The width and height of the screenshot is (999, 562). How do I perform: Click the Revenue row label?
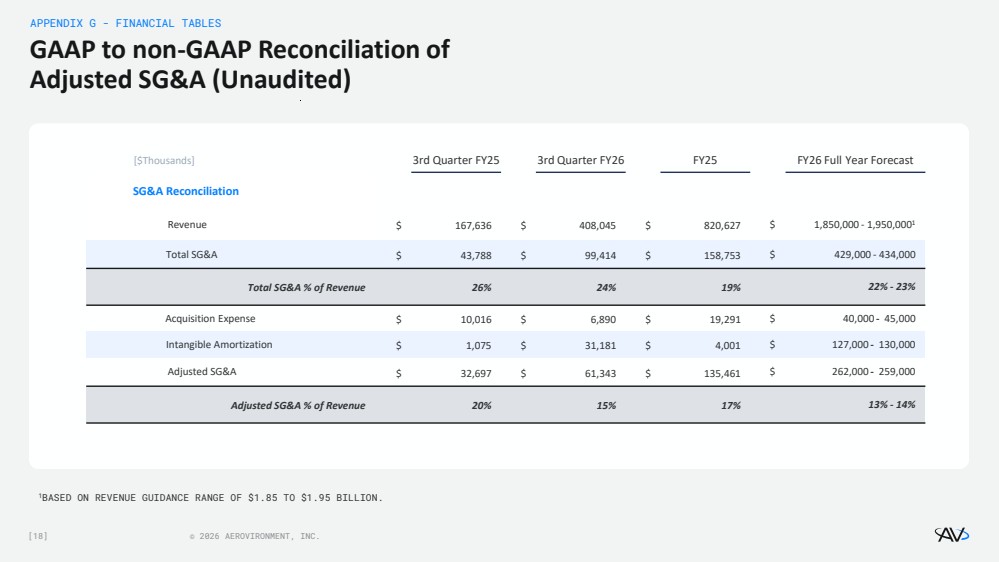[x=187, y=225]
